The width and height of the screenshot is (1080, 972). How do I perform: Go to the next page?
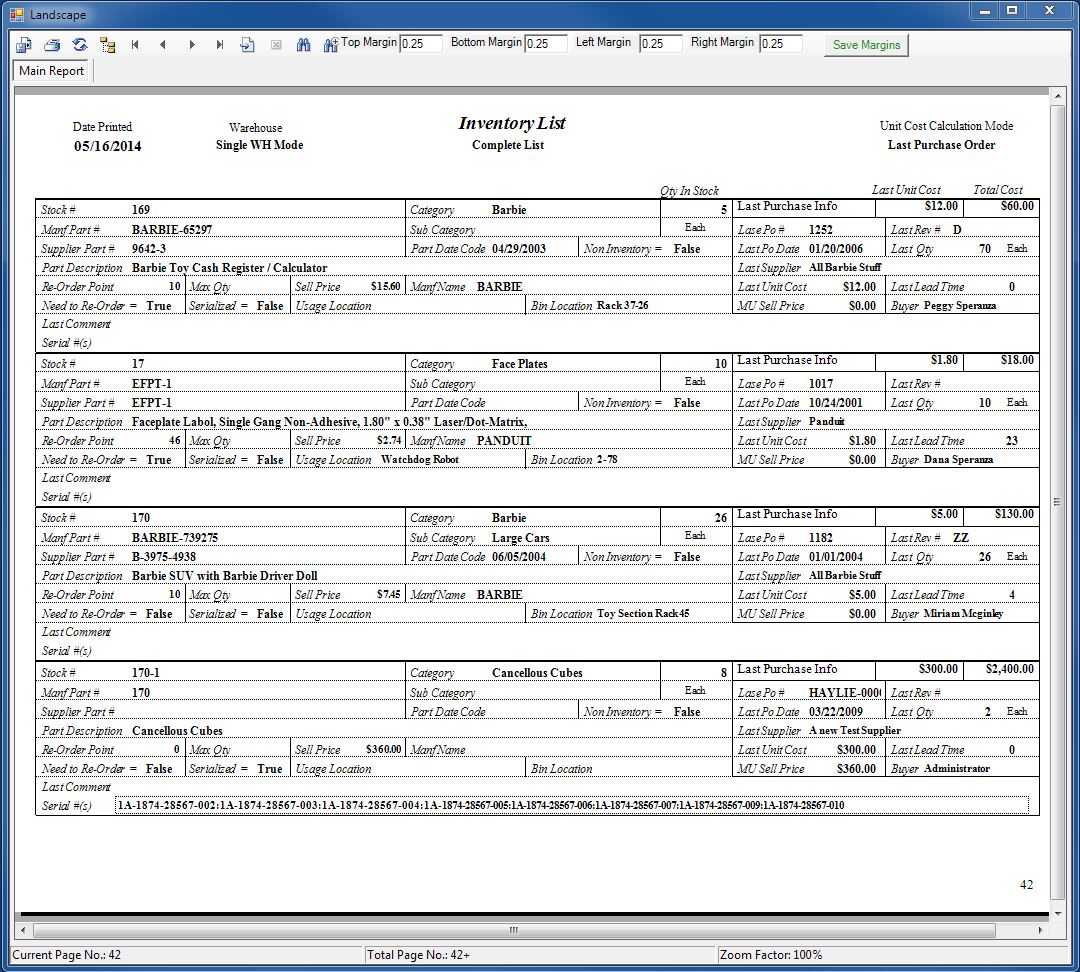(191, 45)
